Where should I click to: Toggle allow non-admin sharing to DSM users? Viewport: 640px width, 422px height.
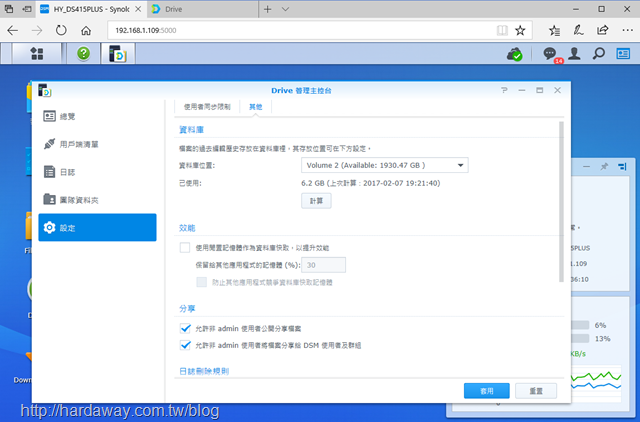185,345
